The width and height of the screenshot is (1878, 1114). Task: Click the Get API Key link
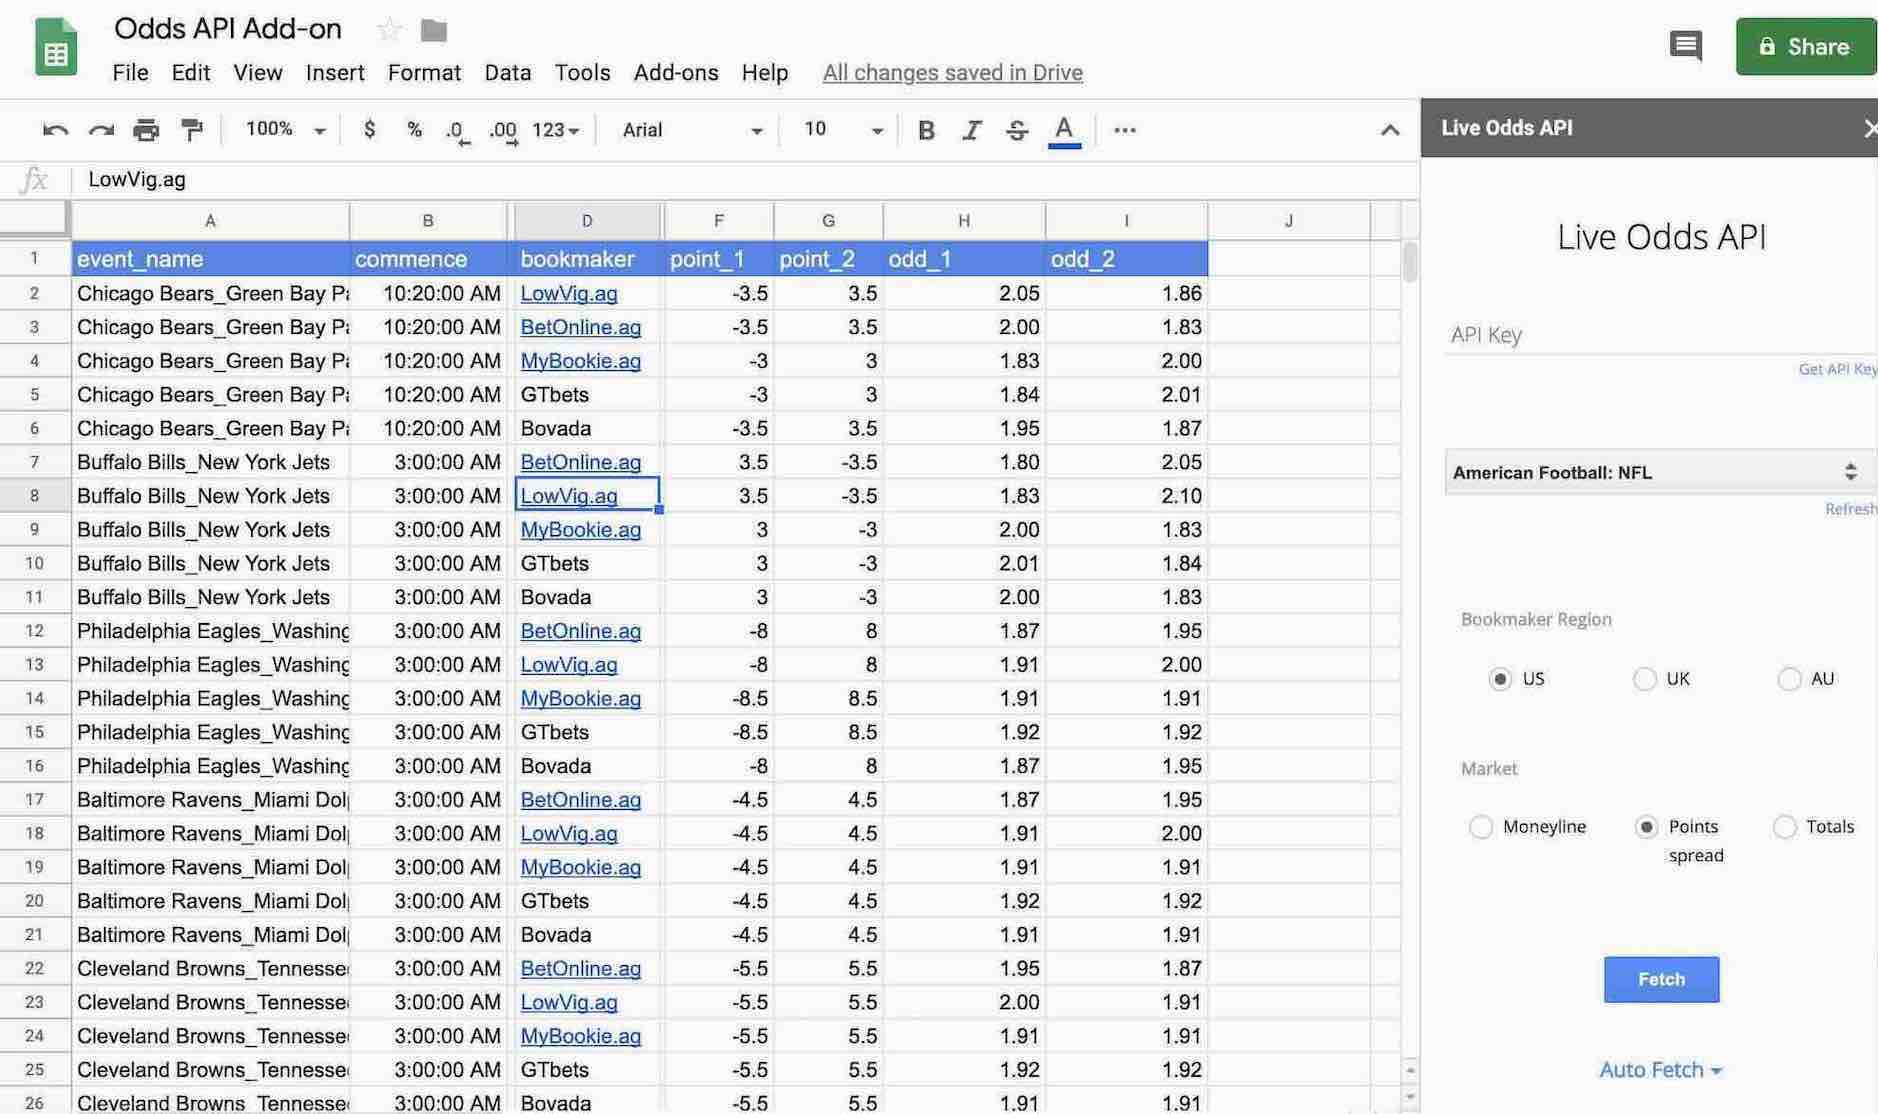pos(1837,369)
